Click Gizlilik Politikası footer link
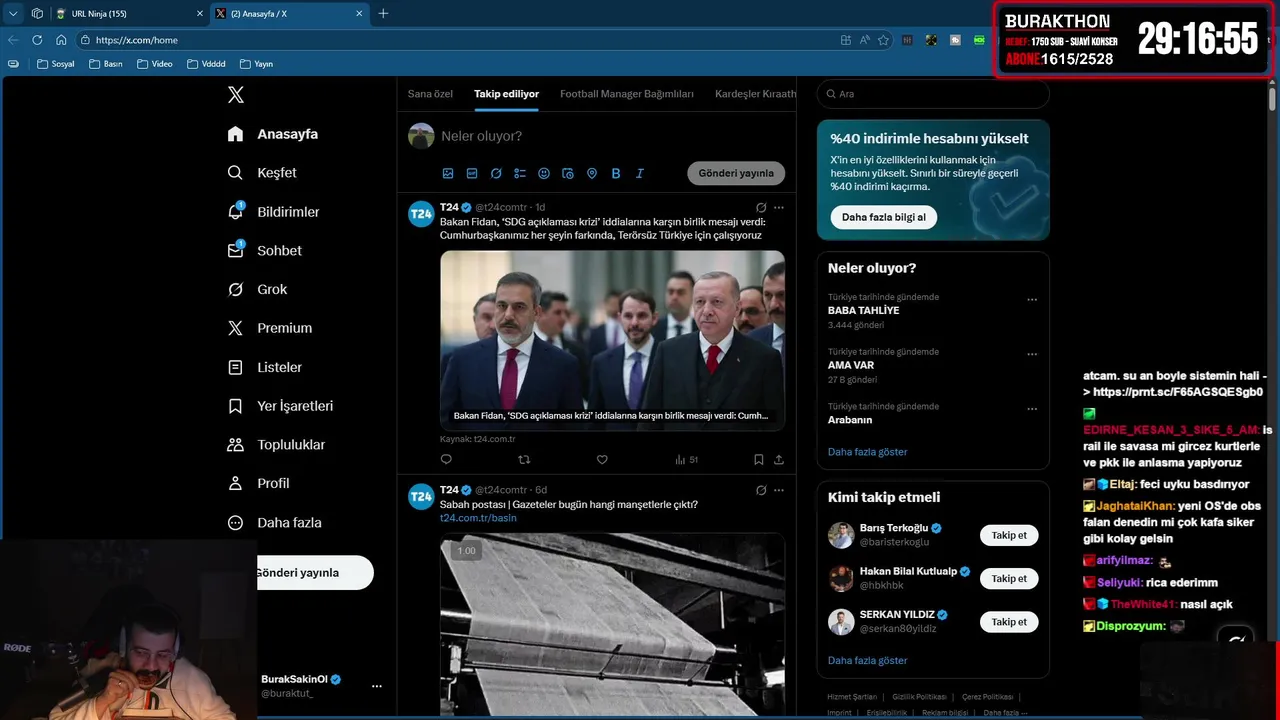The width and height of the screenshot is (1280, 720). coord(919,697)
